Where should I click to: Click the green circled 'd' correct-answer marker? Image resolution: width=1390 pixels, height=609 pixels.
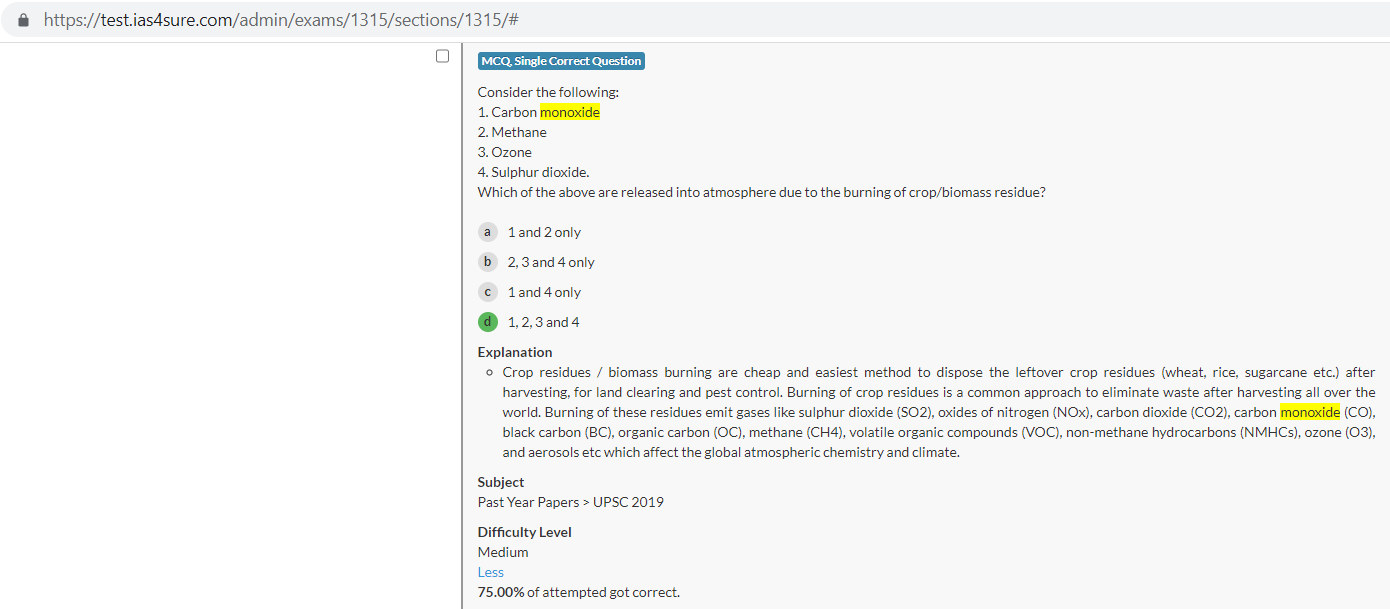pos(487,322)
